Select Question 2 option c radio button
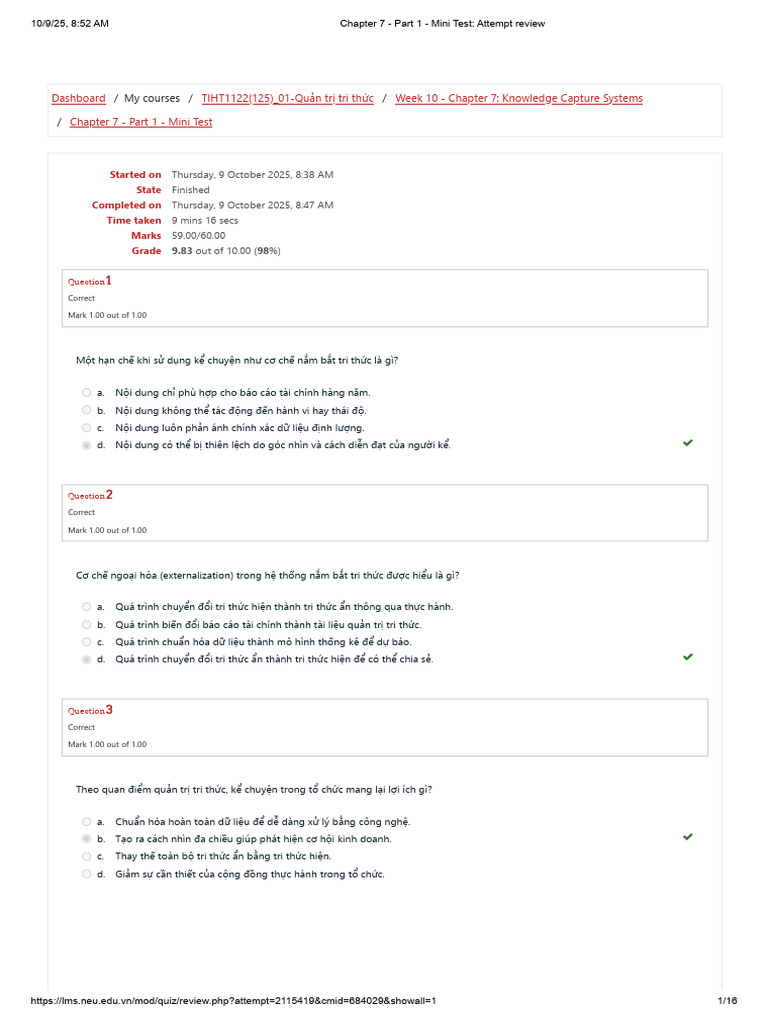This screenshot has height=1024, width=768. coord(86,642)
